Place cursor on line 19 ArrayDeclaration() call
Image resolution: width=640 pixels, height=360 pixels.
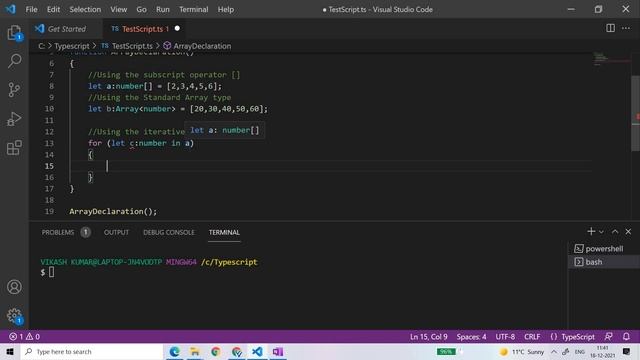pos(113,211)
